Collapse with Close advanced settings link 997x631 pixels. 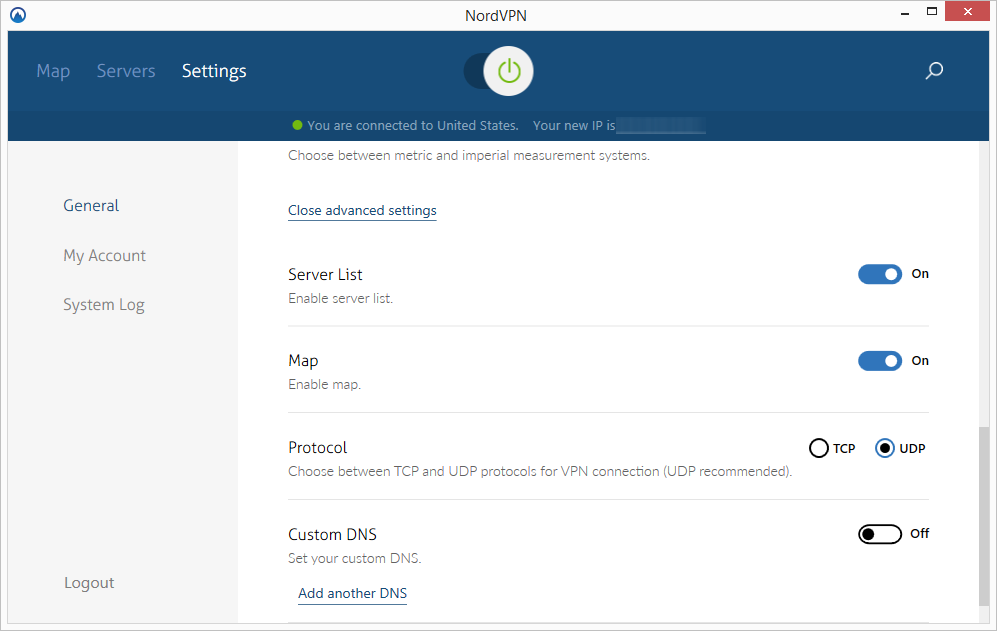click(362, 211)
